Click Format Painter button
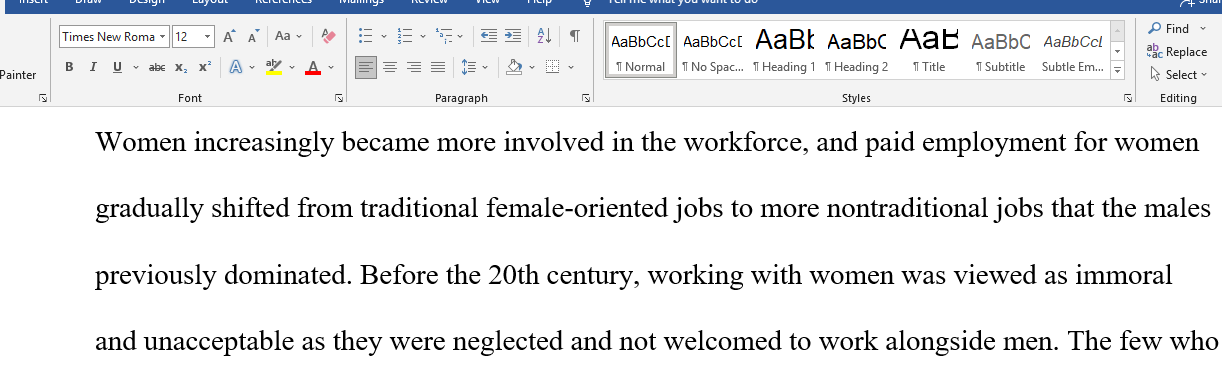 coord(19,75)
